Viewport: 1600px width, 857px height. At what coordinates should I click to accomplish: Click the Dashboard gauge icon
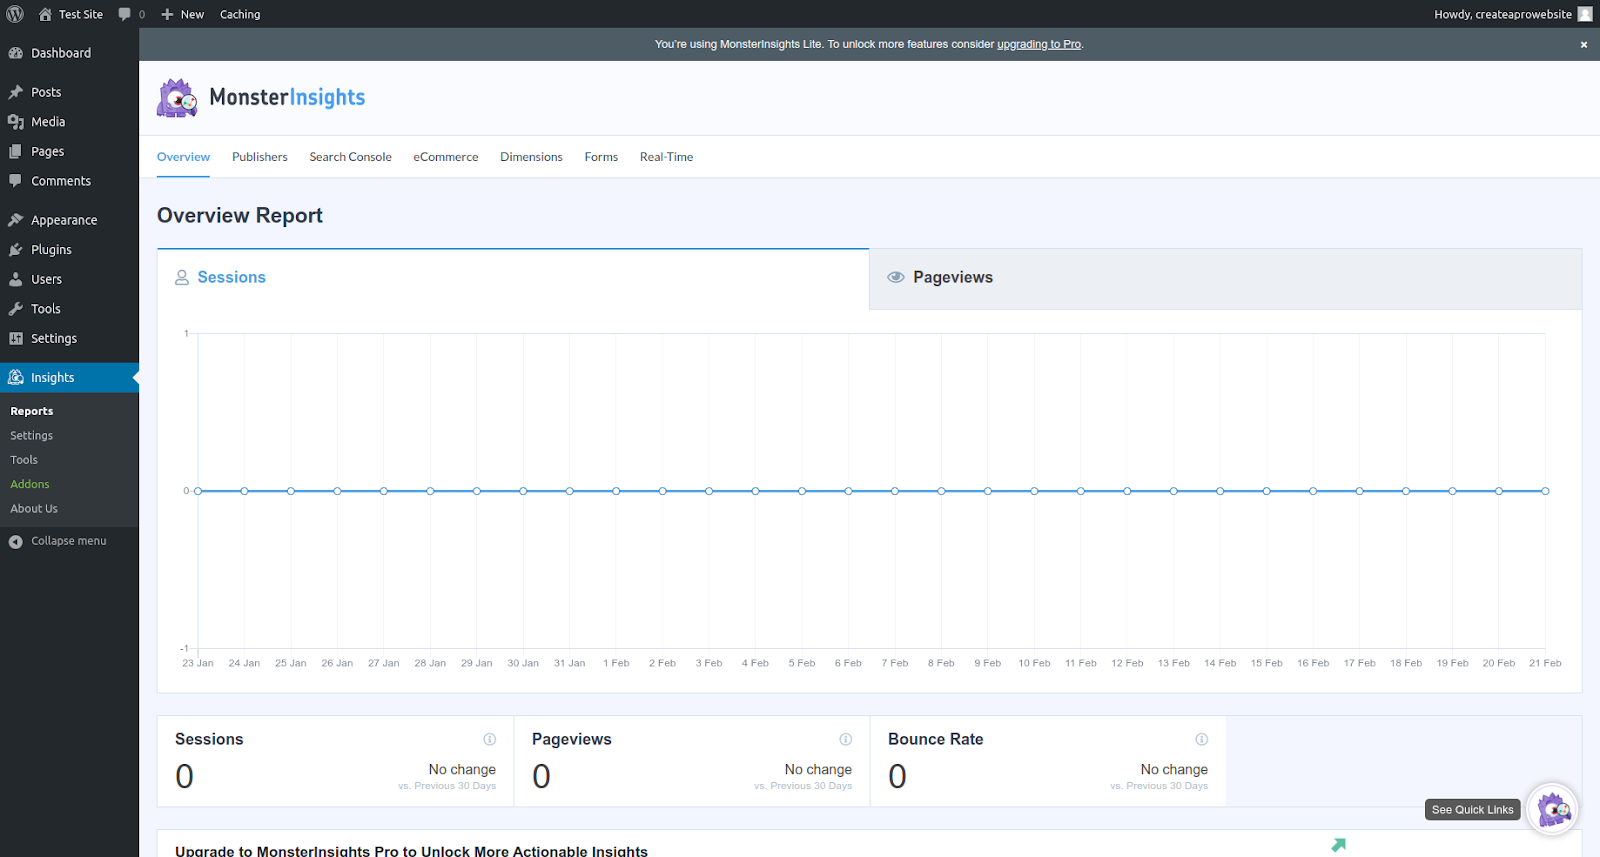tap(16, 53)
